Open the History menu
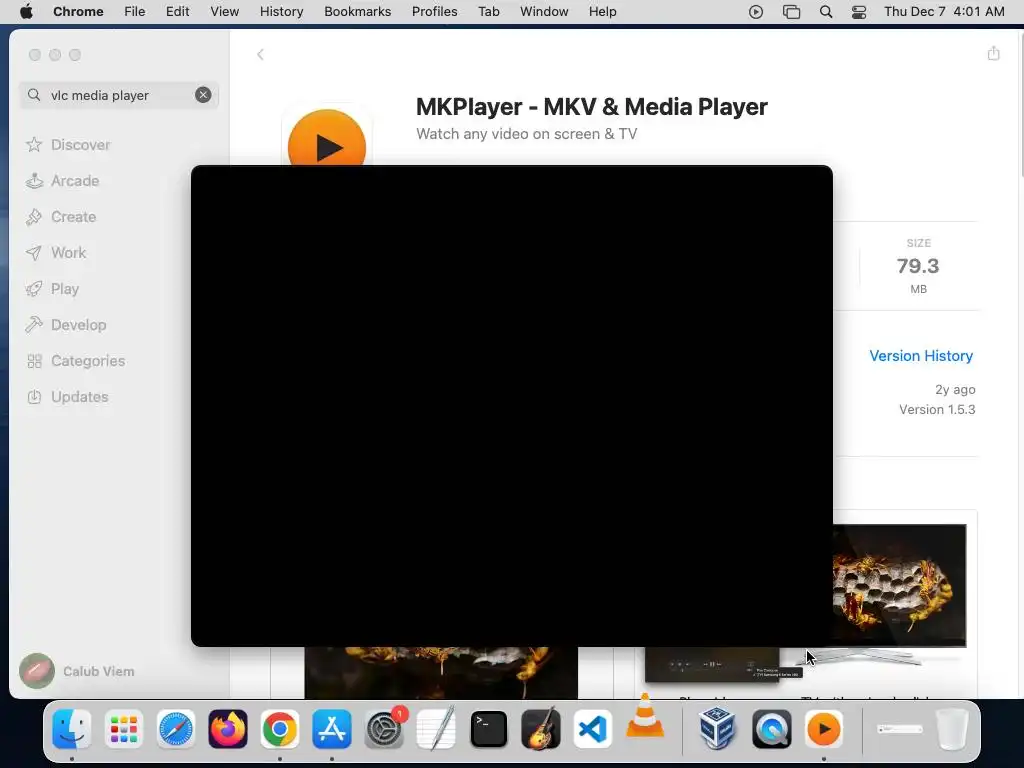The width and height of the screenshot is (1024, 768). point(281,12)
